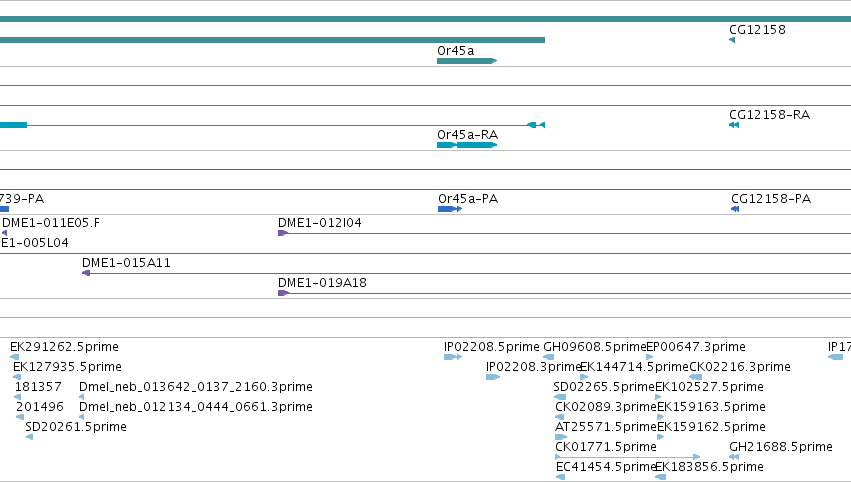The image size is (851, 482).
Task: Click the EC41454.5prime EST label
Action: tap(606, 467)
